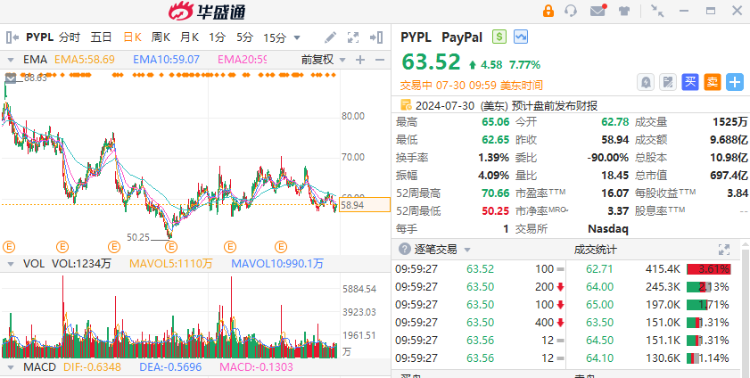
Task: Collapse right panel using bracket arrow icon
Action: 376,37
